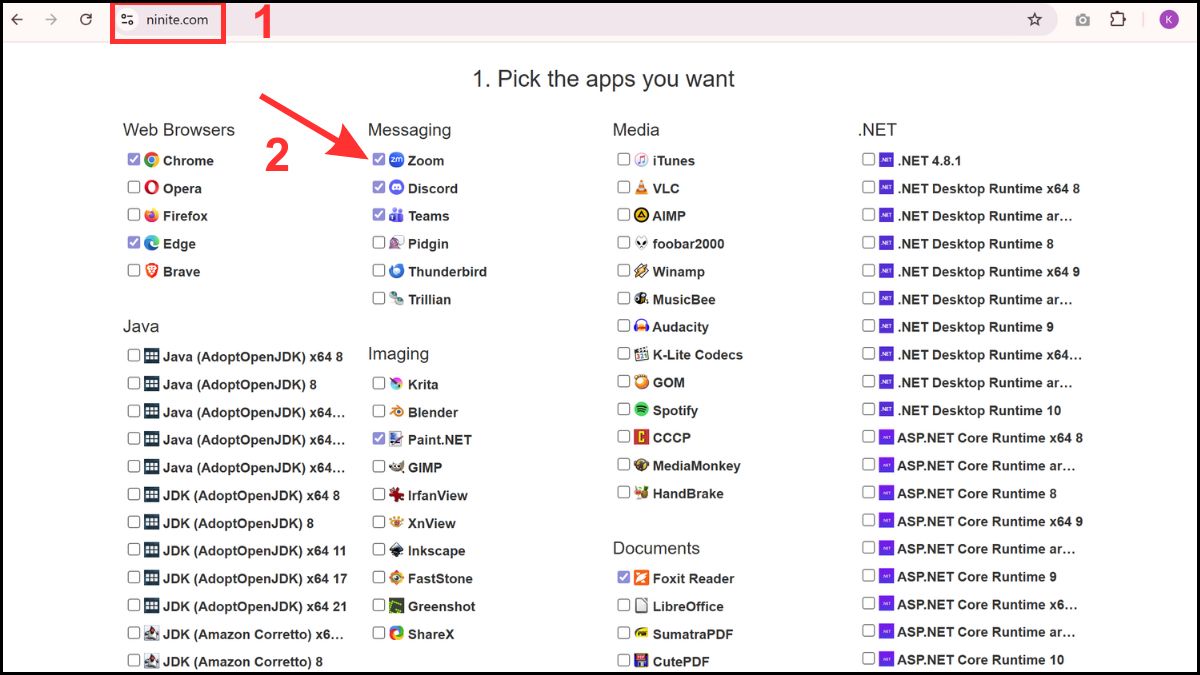Click JDK (Amazon Corretto) 8 label

point(243,661)
